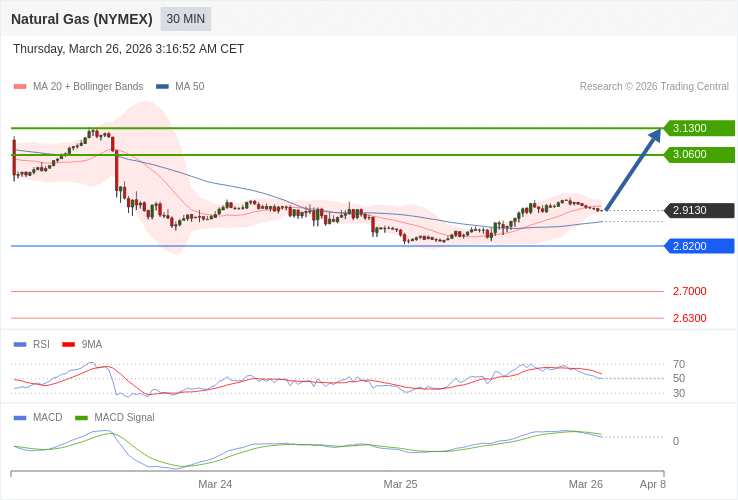738x500 pixels.
Task: Click the MA 20 + Bollinger Bands legend swatch
Action: click(x=20, y=87)
